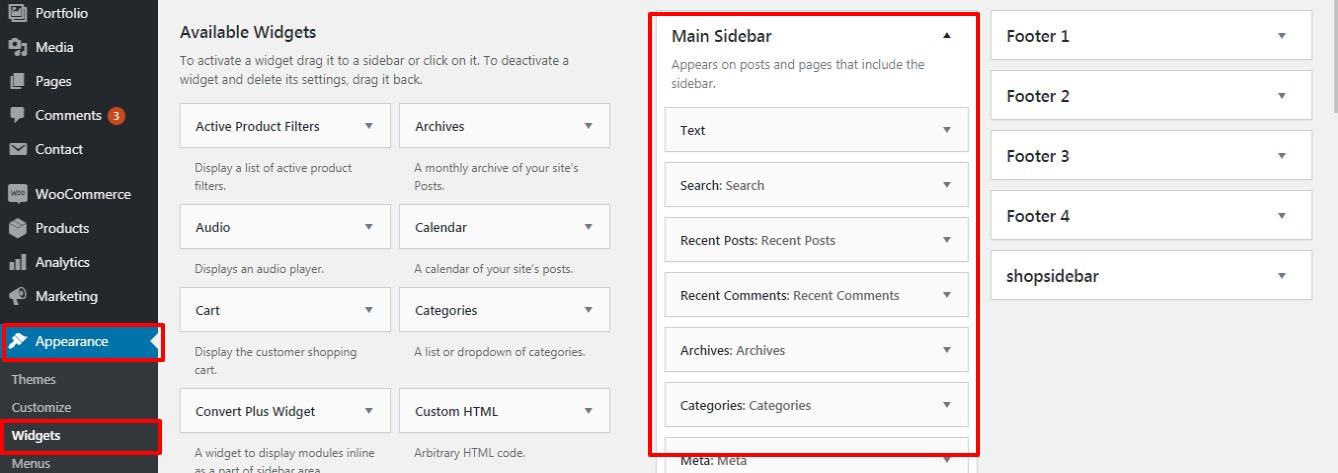Viewport: 1338px width, 473px height.
Task: Click the WooCommerce logo icon
Action: pos(17,194)
